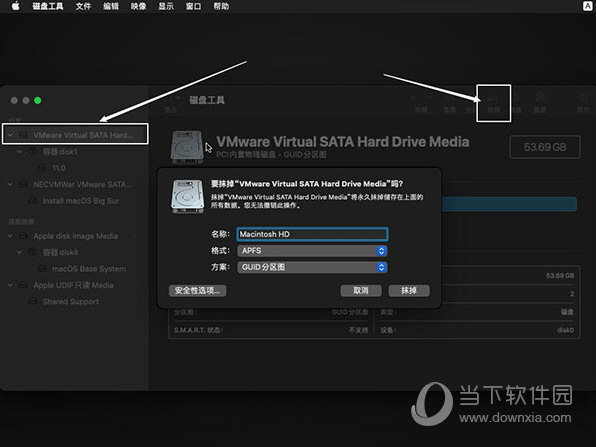Collapse the VMware Virtual SATA Hard disk row
The image size is (596, 447).
[10, 135]
